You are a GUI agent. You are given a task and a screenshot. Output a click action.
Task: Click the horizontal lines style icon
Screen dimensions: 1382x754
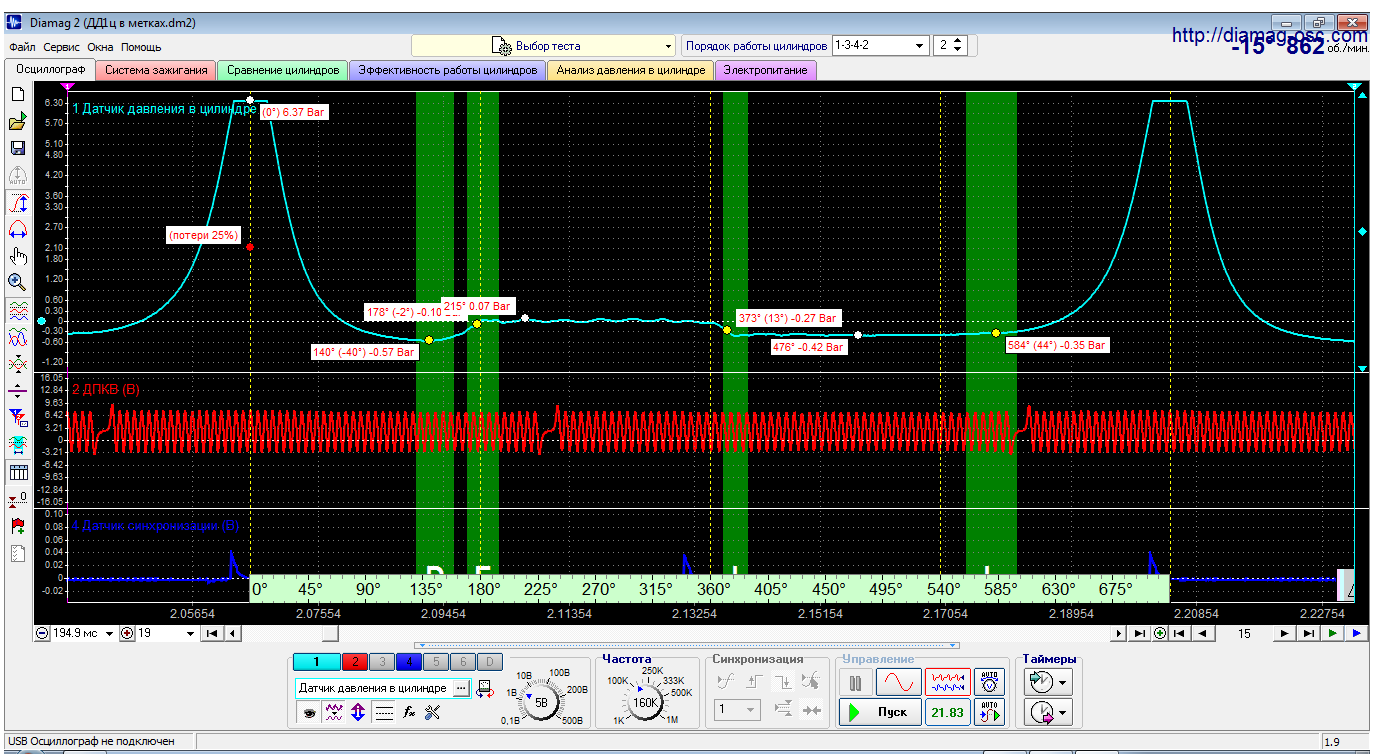(383, 712)
